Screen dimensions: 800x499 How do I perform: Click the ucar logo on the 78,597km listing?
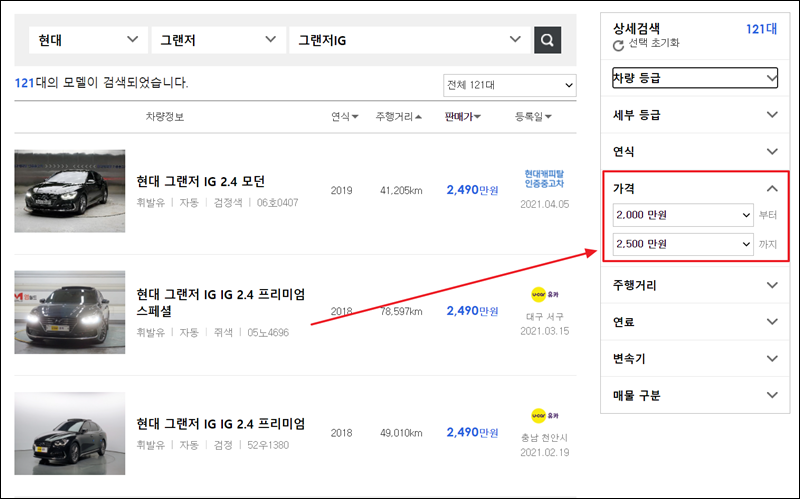point(545,294)
